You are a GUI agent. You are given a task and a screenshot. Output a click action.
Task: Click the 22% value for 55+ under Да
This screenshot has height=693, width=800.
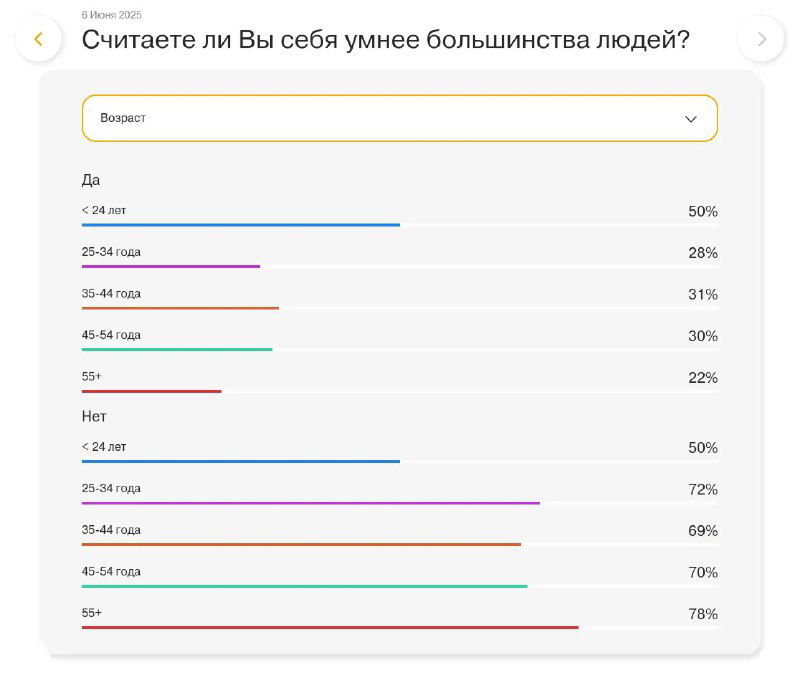704,379
